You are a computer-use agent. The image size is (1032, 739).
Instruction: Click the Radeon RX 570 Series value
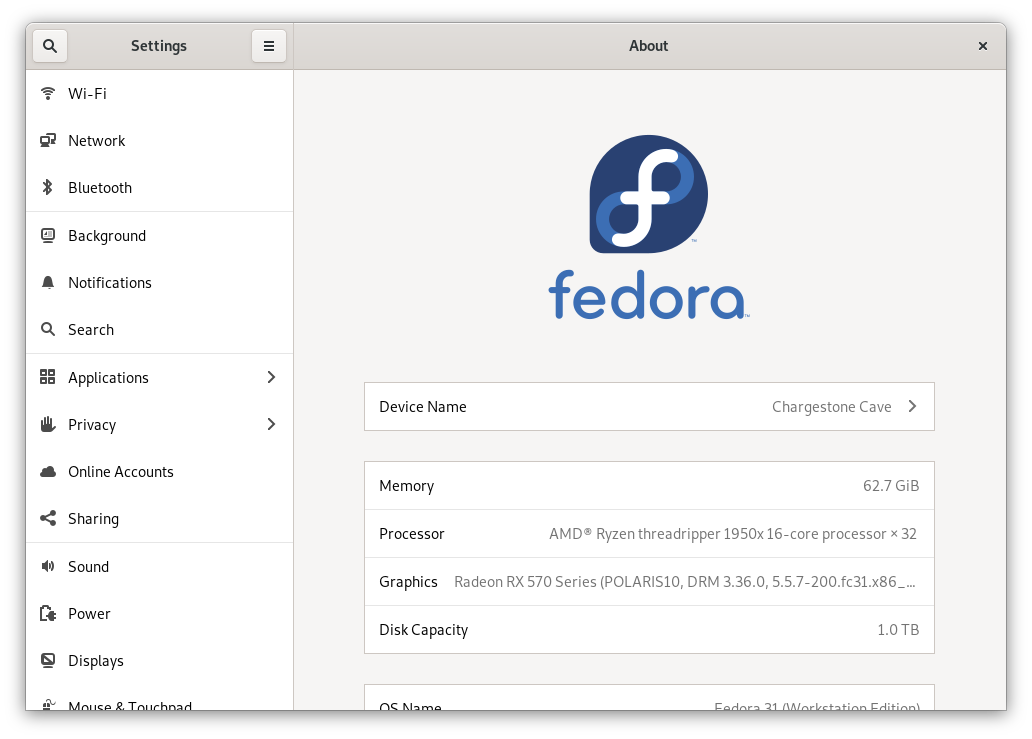click(684, 582)
